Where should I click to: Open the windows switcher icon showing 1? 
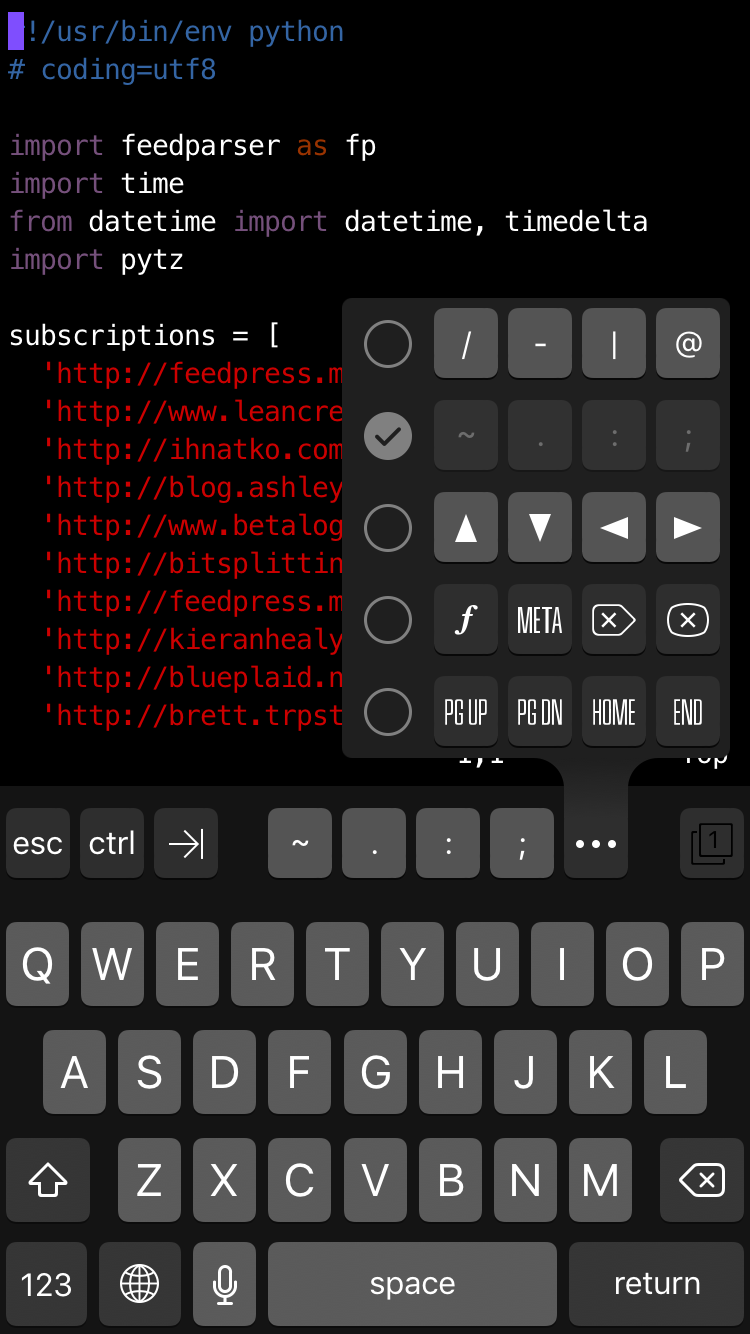click(712, 843)
